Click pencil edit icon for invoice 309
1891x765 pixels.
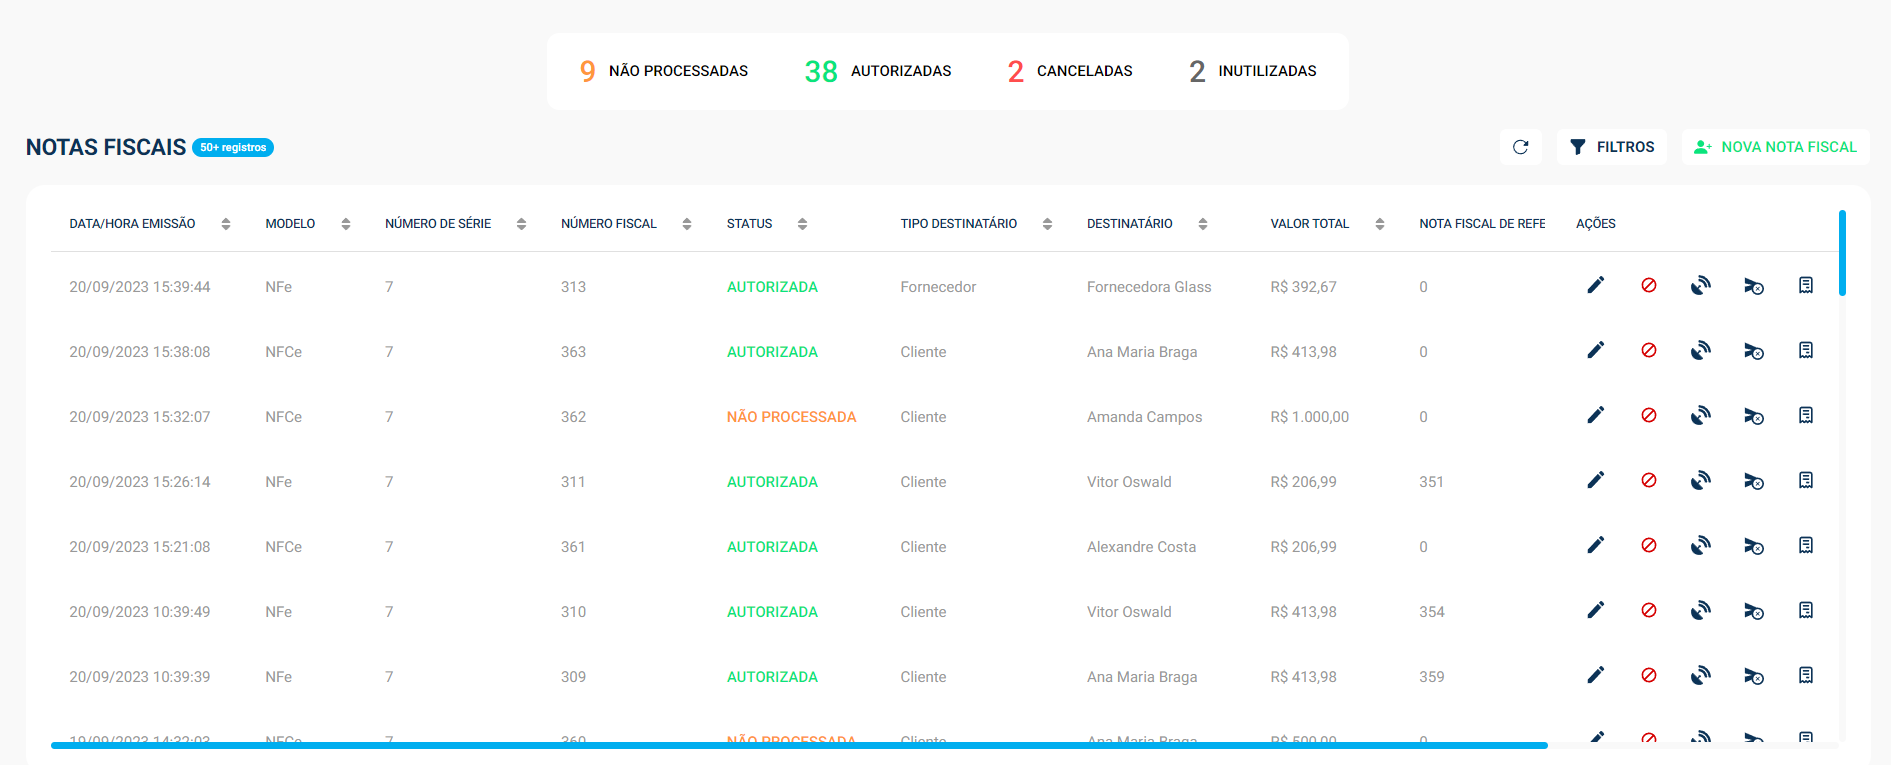coord(1595,676)
